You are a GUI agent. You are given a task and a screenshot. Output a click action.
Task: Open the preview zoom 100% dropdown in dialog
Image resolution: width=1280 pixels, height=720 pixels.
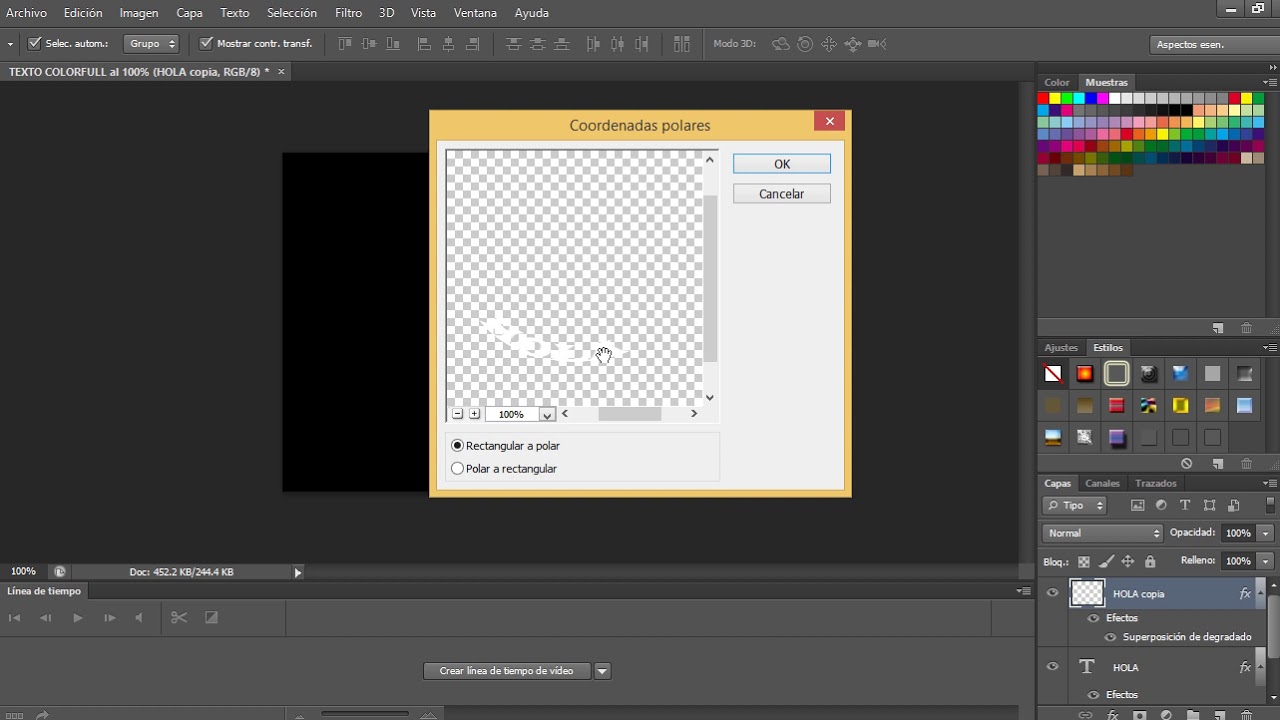click(547, 414)
